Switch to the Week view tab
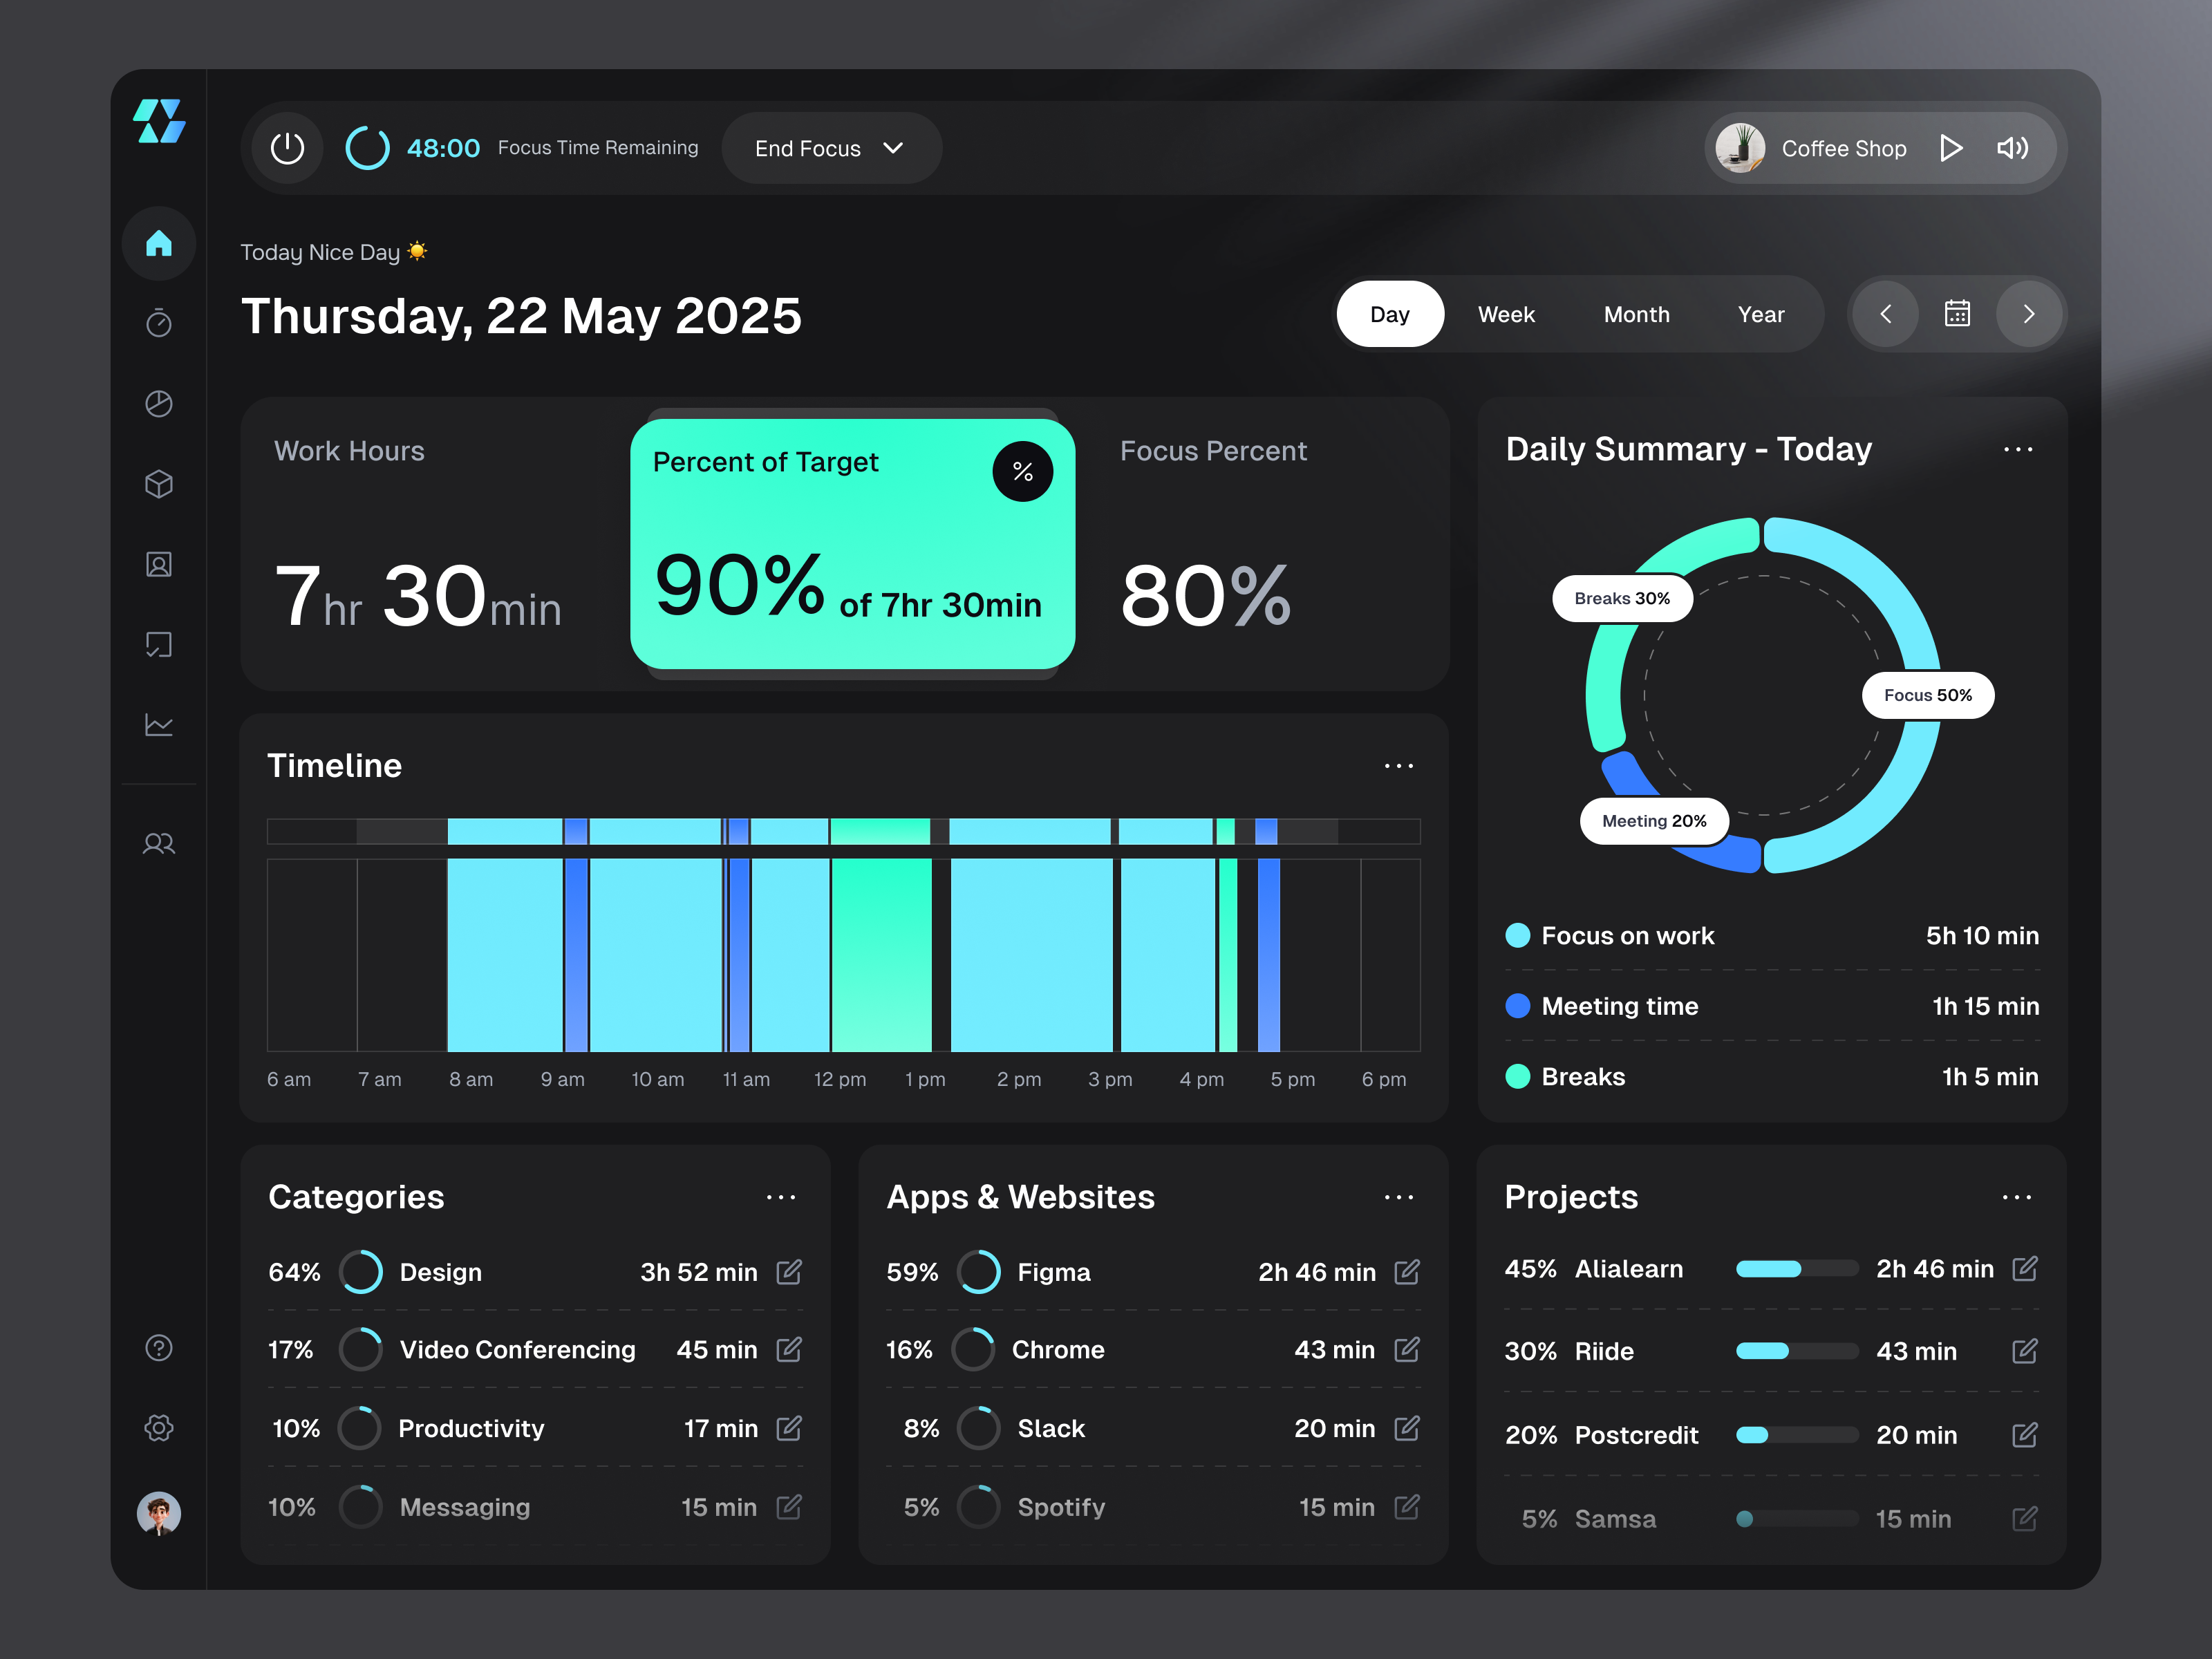Image resolution: width=2212 pixels, height=1659 pixels. [x=1506, y=313]
